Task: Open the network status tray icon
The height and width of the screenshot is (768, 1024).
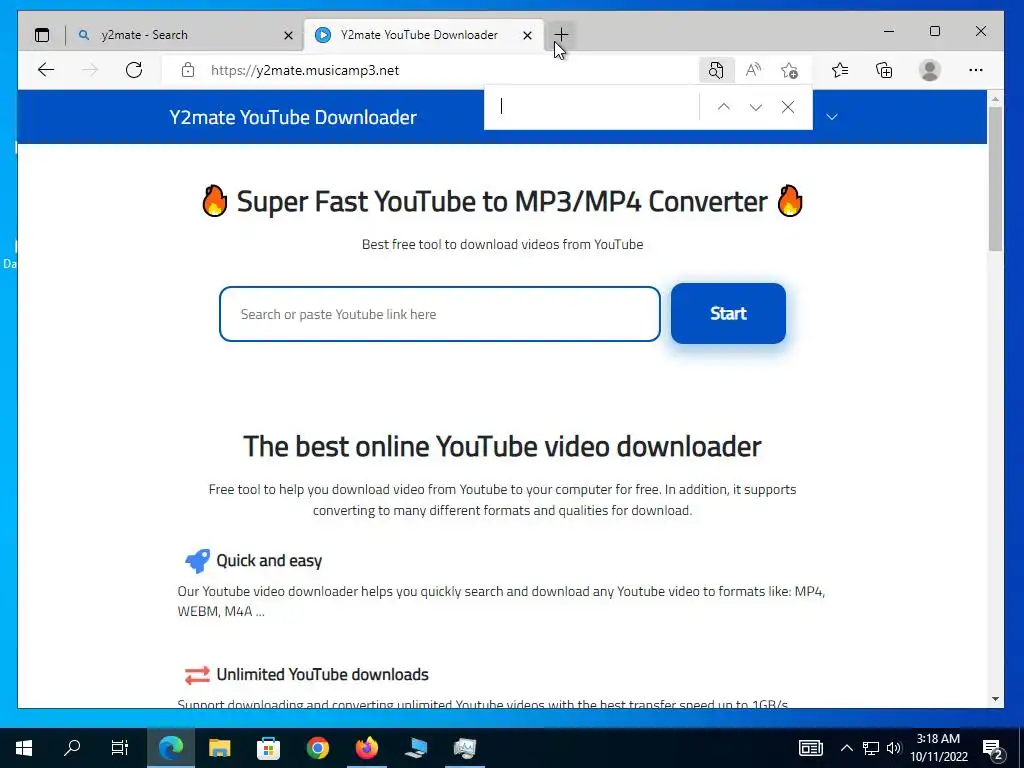Action: 871,748
